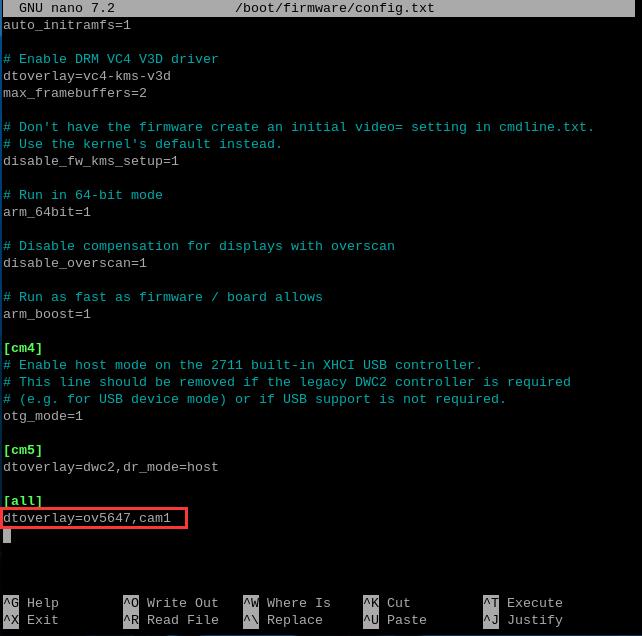Click the [cm4] section header

coord(23,348)
